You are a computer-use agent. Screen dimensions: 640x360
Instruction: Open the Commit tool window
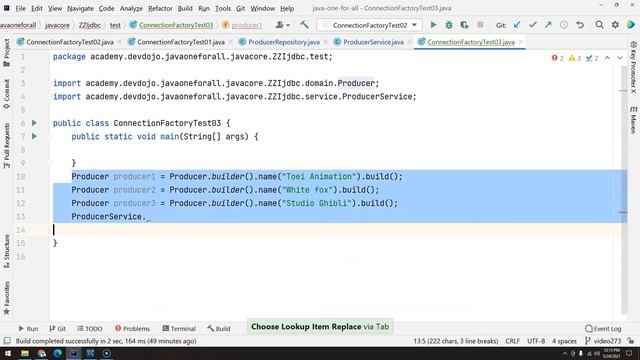click(x=7, y=94)
